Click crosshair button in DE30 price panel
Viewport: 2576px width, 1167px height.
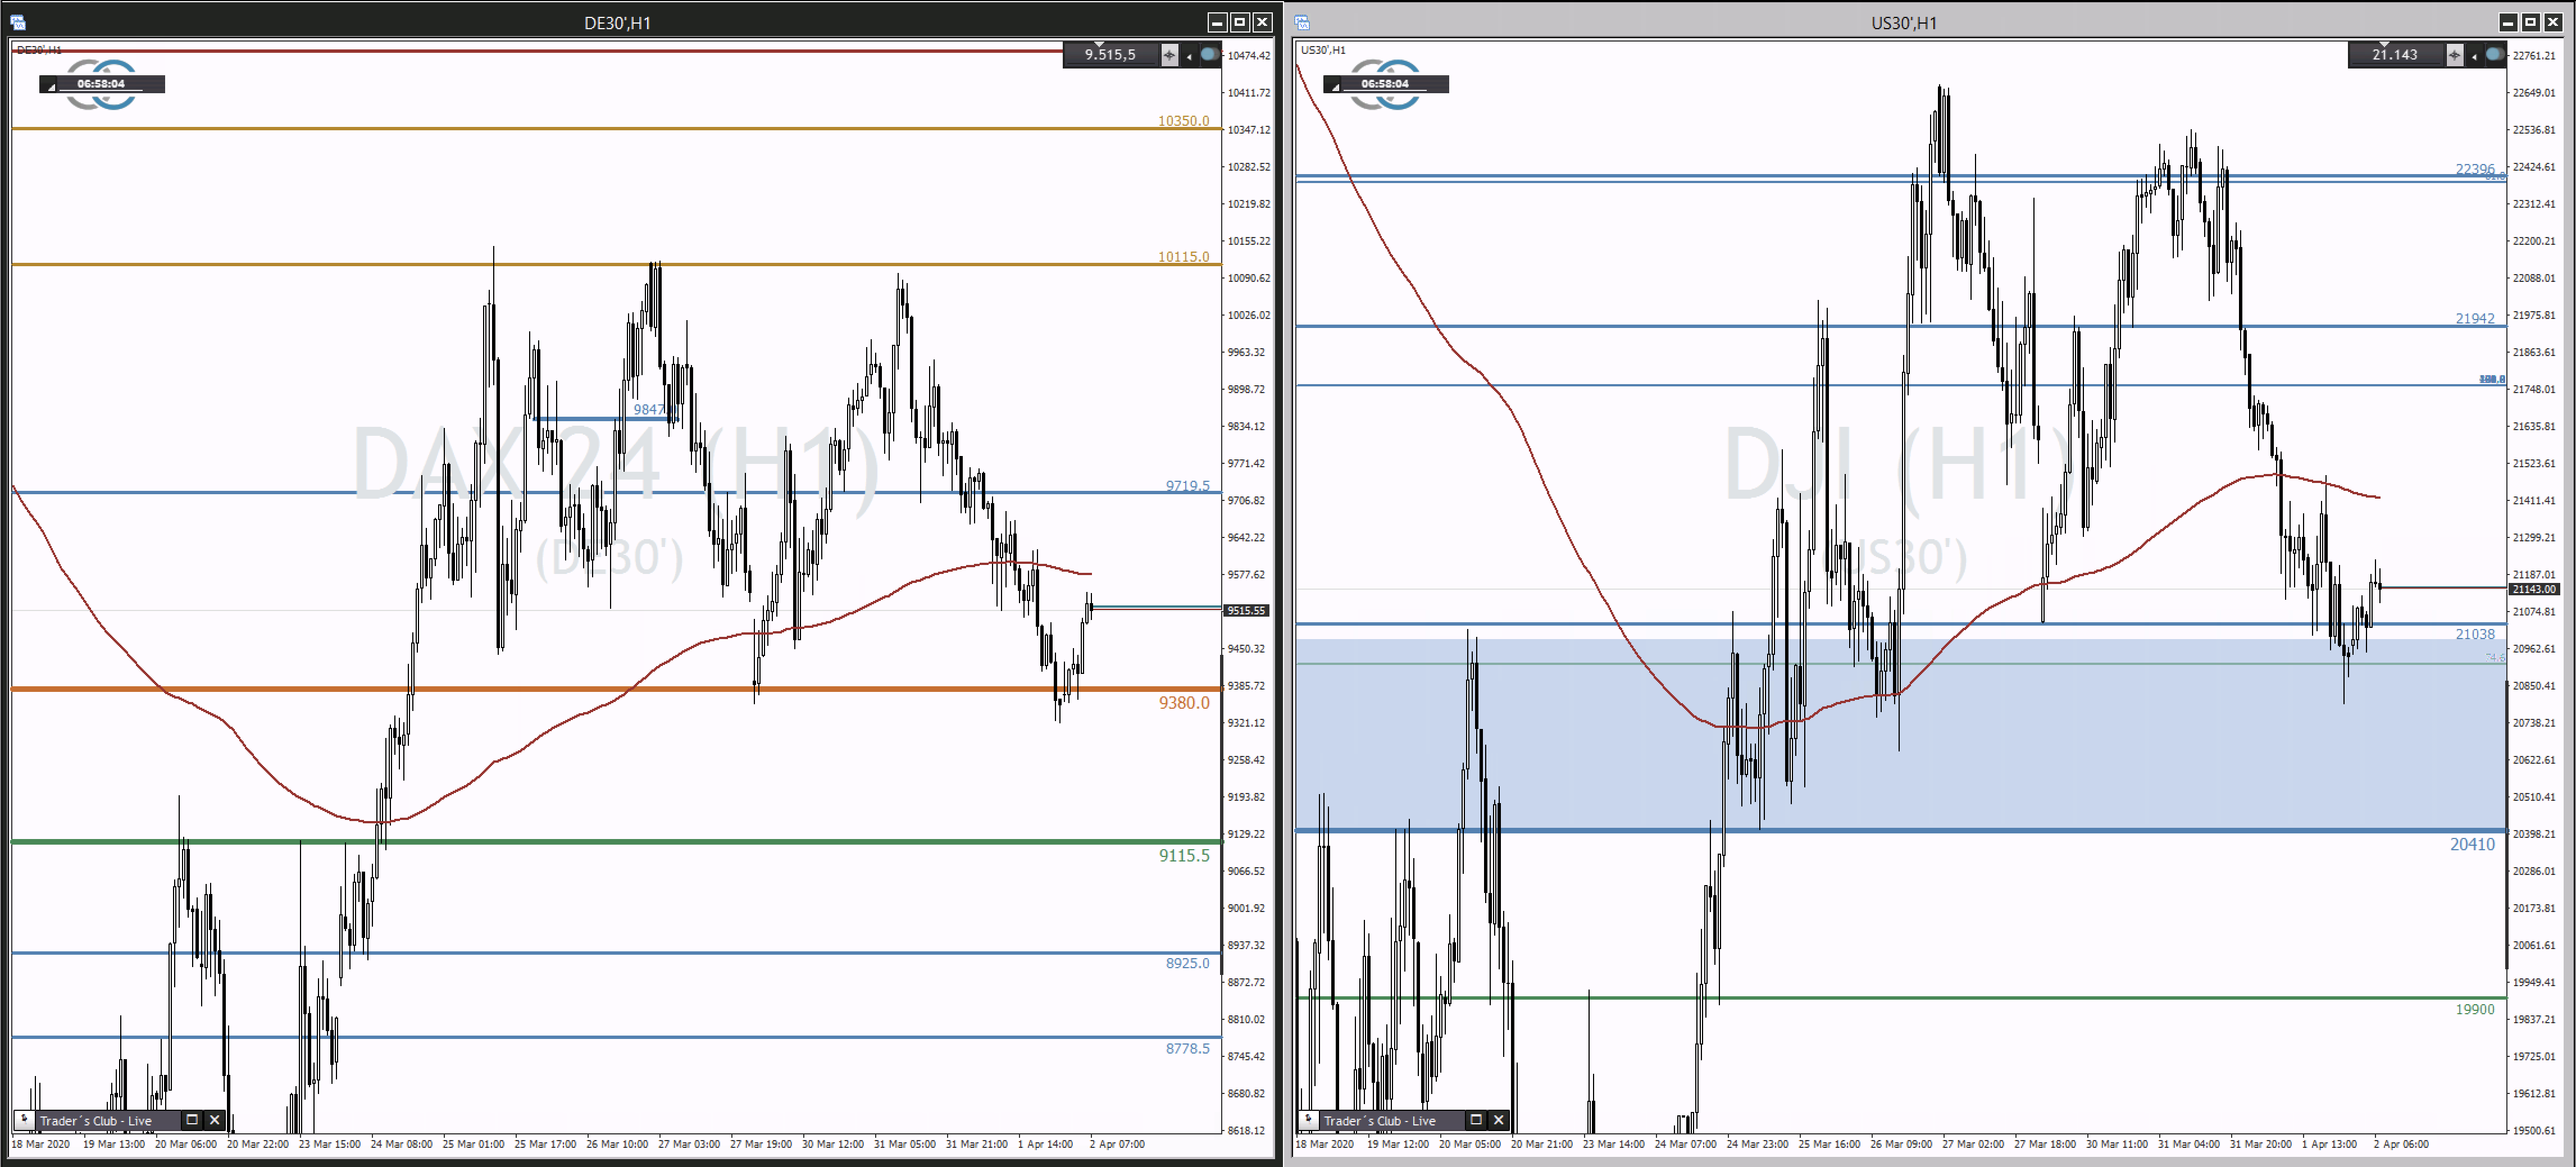coord(1169,55)
